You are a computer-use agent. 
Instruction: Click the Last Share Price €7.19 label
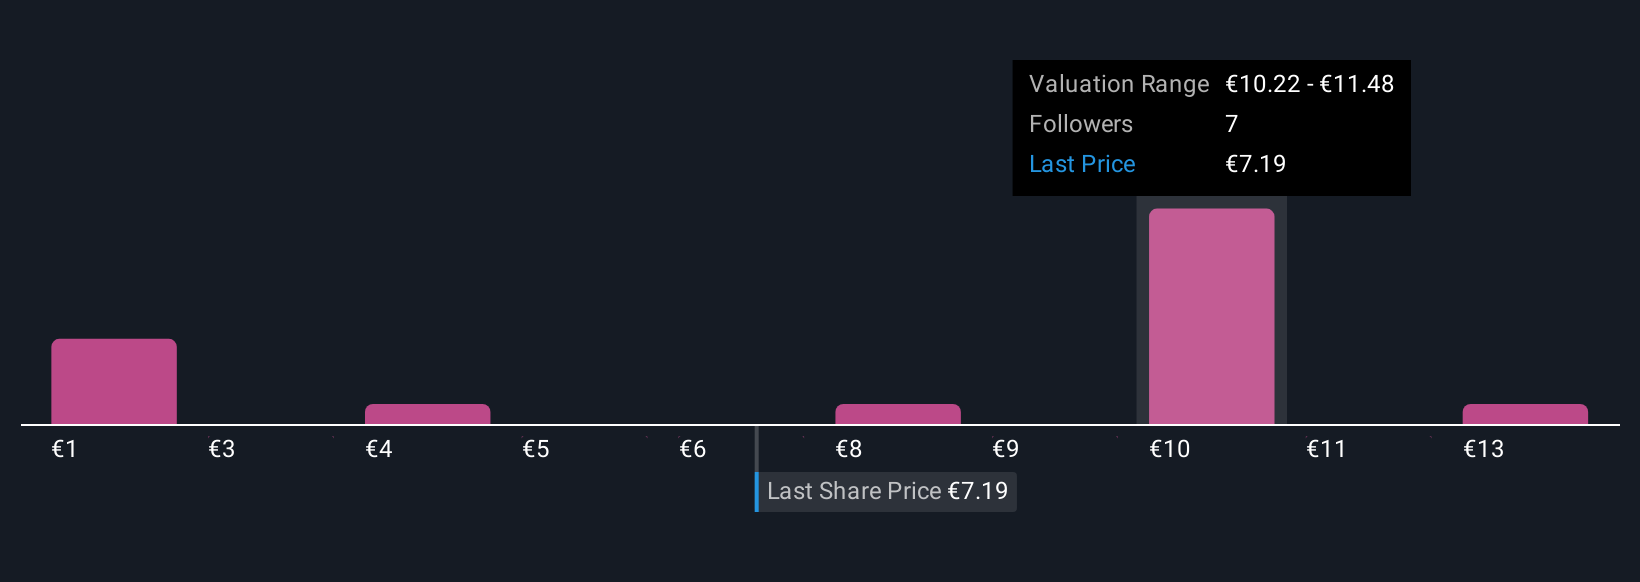(887, 491)
